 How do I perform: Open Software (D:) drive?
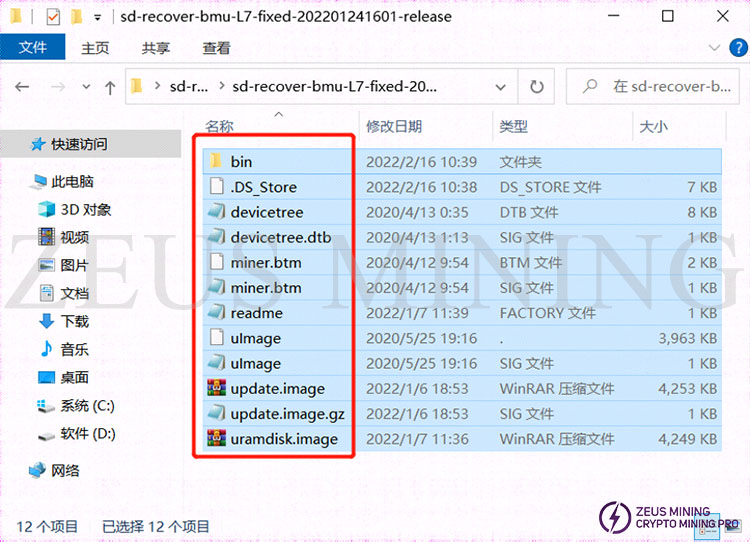77,434
